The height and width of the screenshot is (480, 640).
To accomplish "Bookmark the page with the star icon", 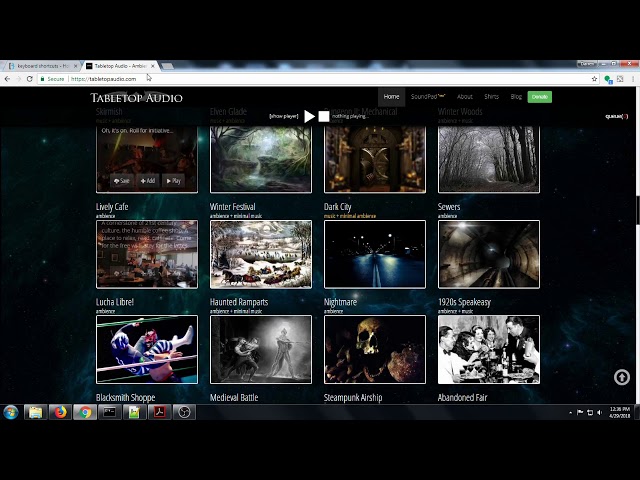I will pos(594,79).
